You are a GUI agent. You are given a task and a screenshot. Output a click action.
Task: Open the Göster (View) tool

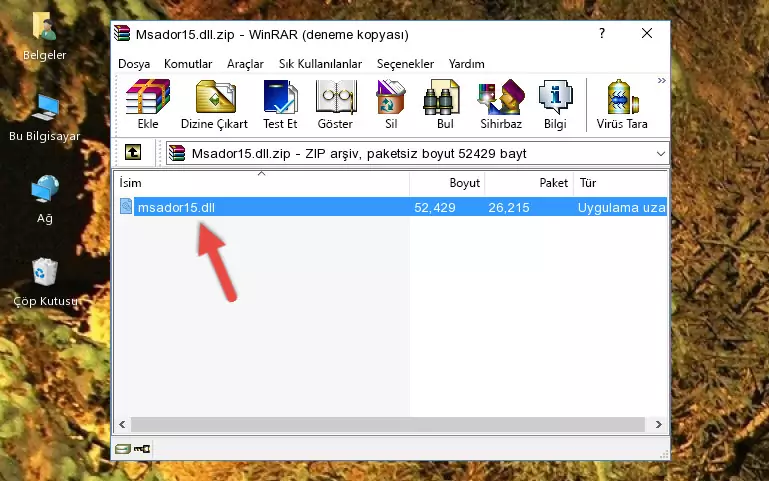(335, 97)
